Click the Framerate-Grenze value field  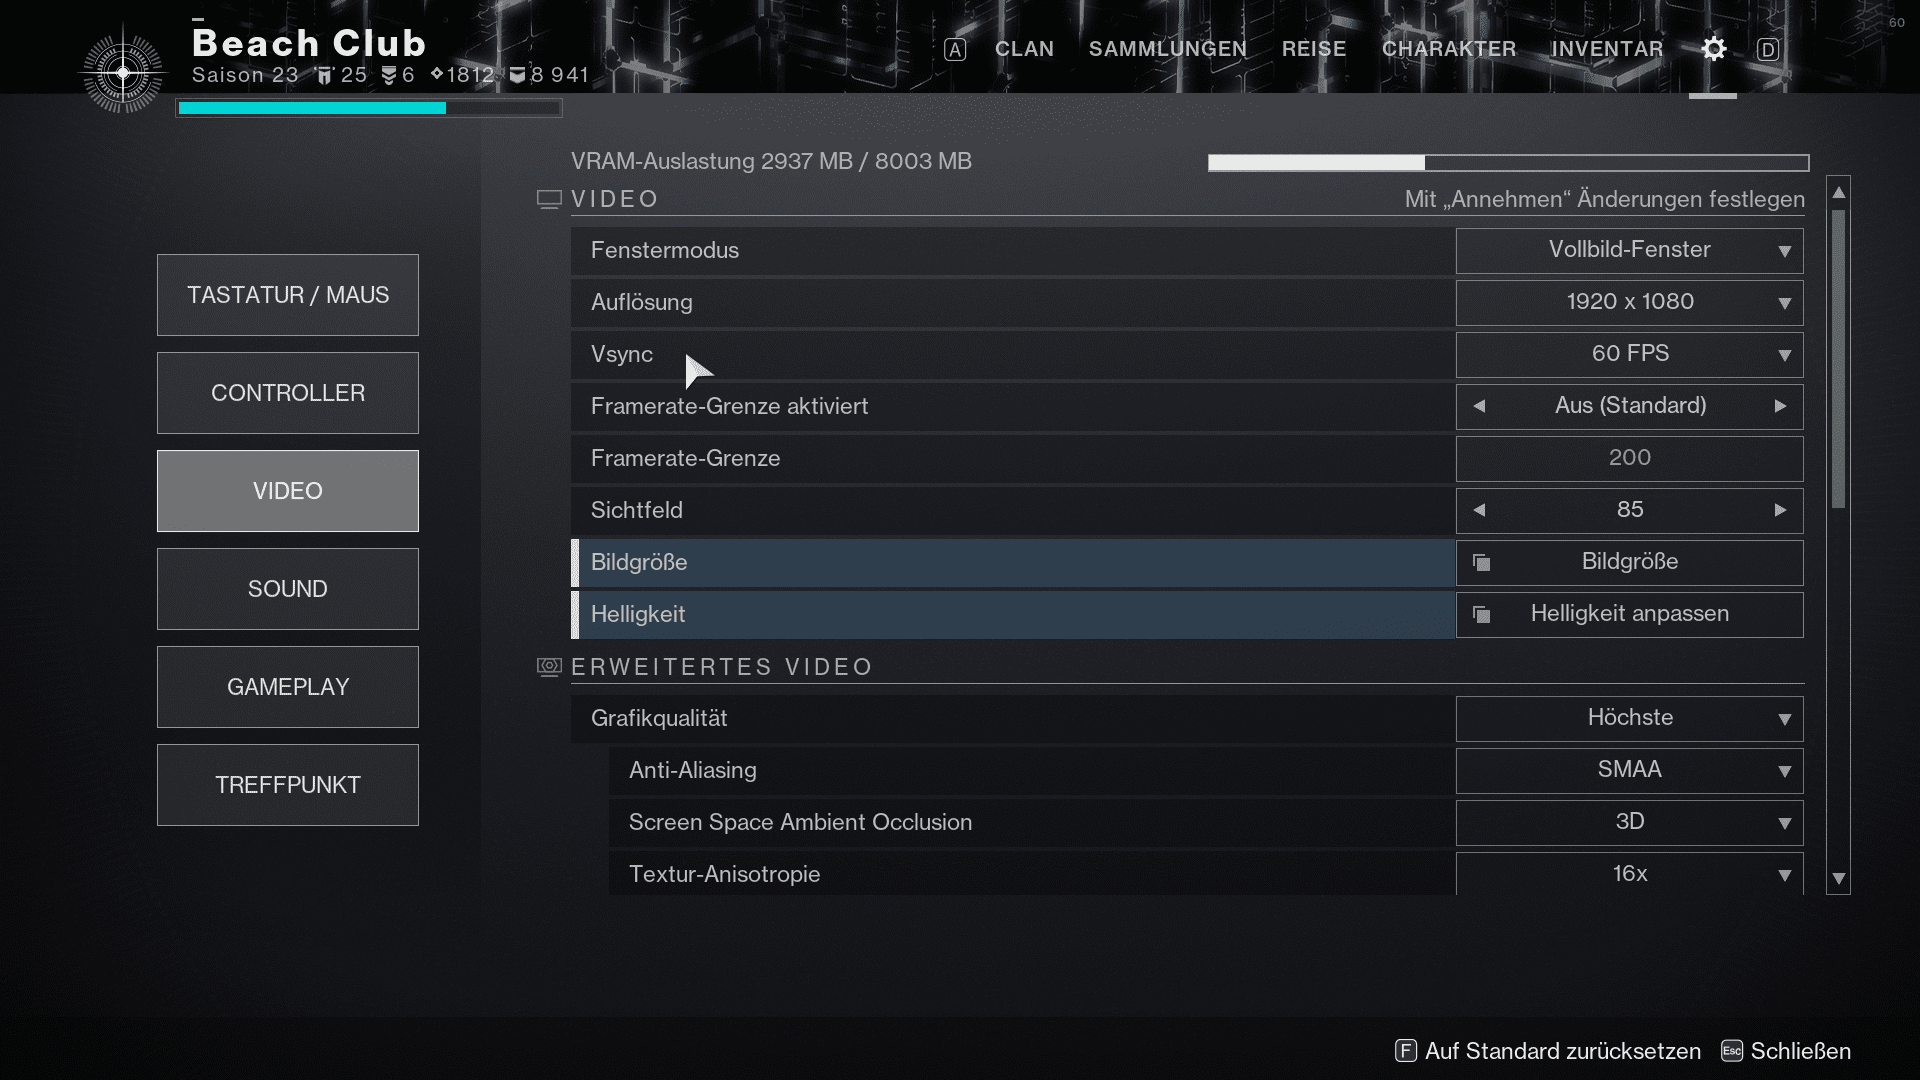click(x=1629, y=458)
